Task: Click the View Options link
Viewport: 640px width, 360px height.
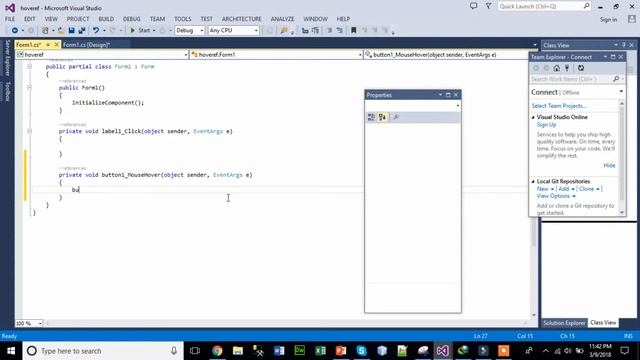Action: (553, 196)
